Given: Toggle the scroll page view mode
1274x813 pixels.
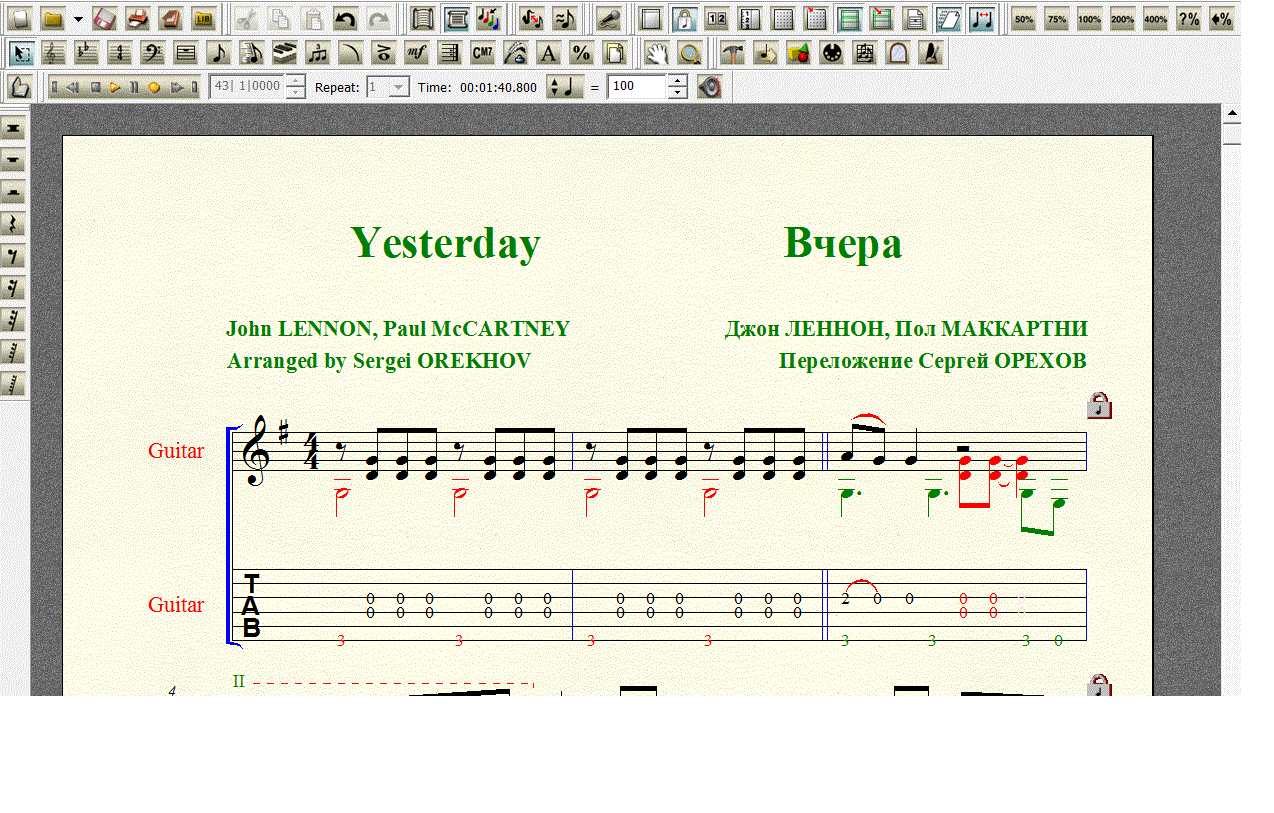Looking at the screenshot, I should (457, 18).
